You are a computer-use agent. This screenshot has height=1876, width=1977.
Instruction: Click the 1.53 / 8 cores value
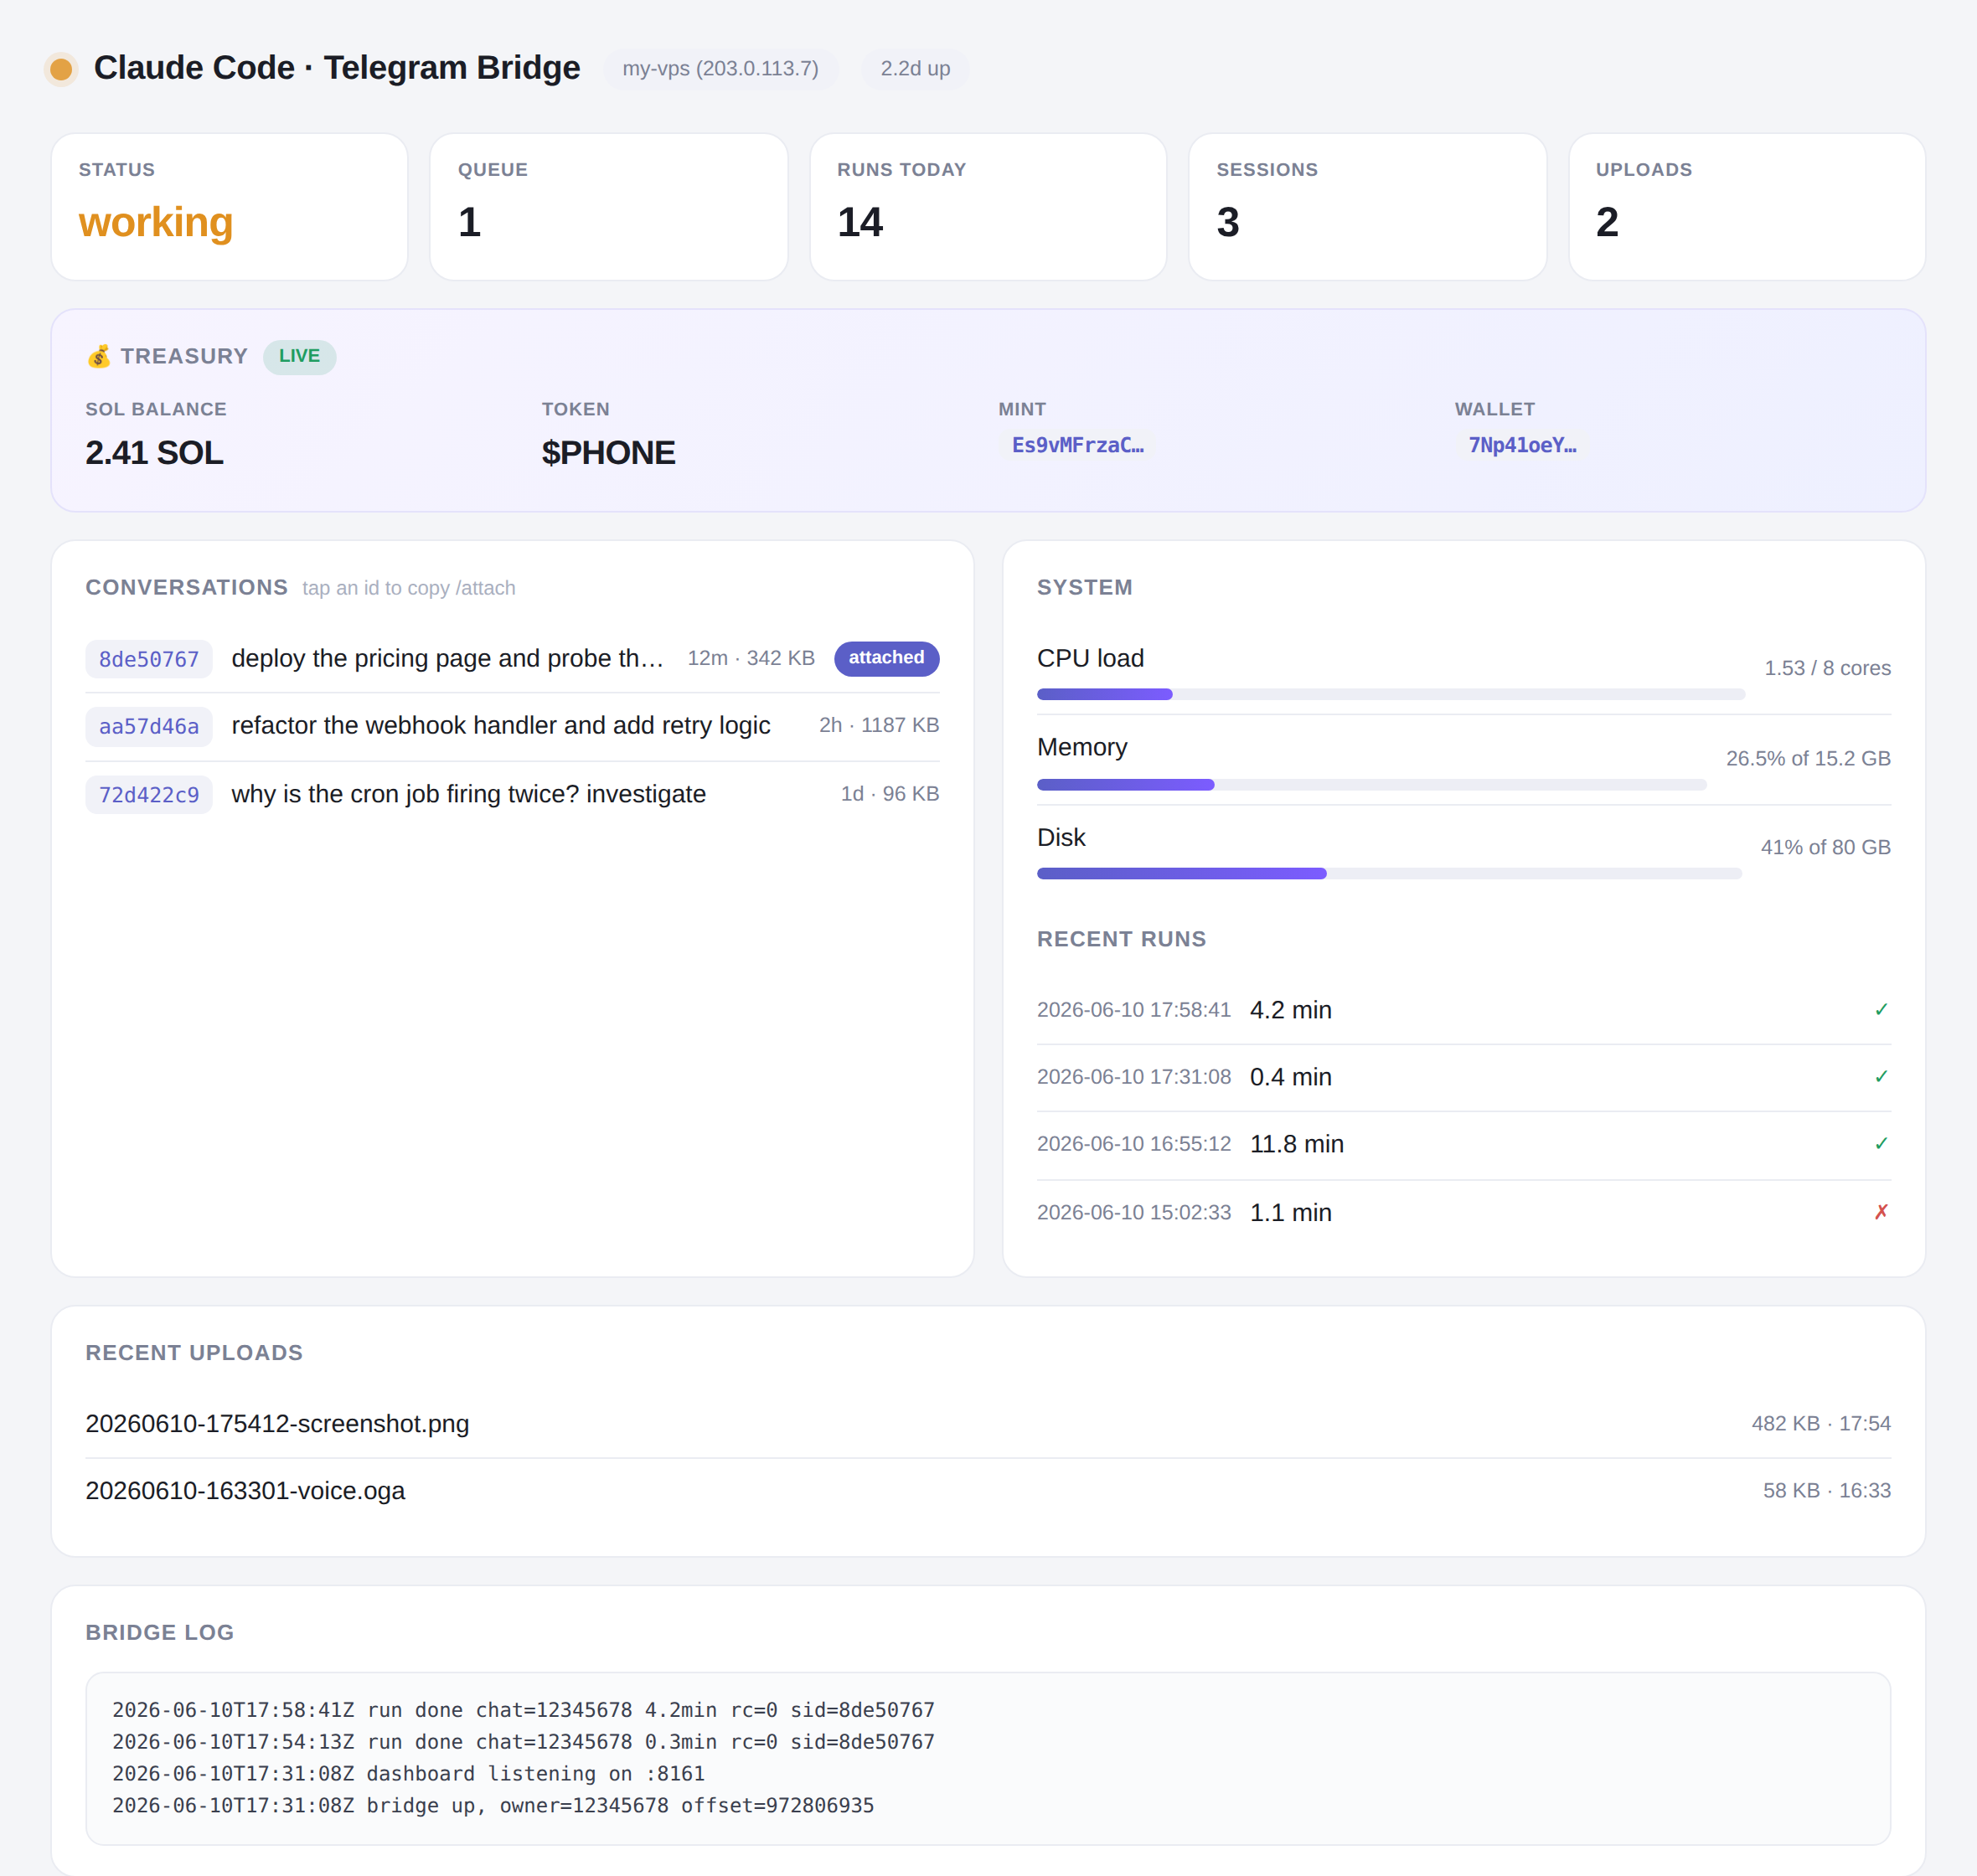(x=1827, y=668)
